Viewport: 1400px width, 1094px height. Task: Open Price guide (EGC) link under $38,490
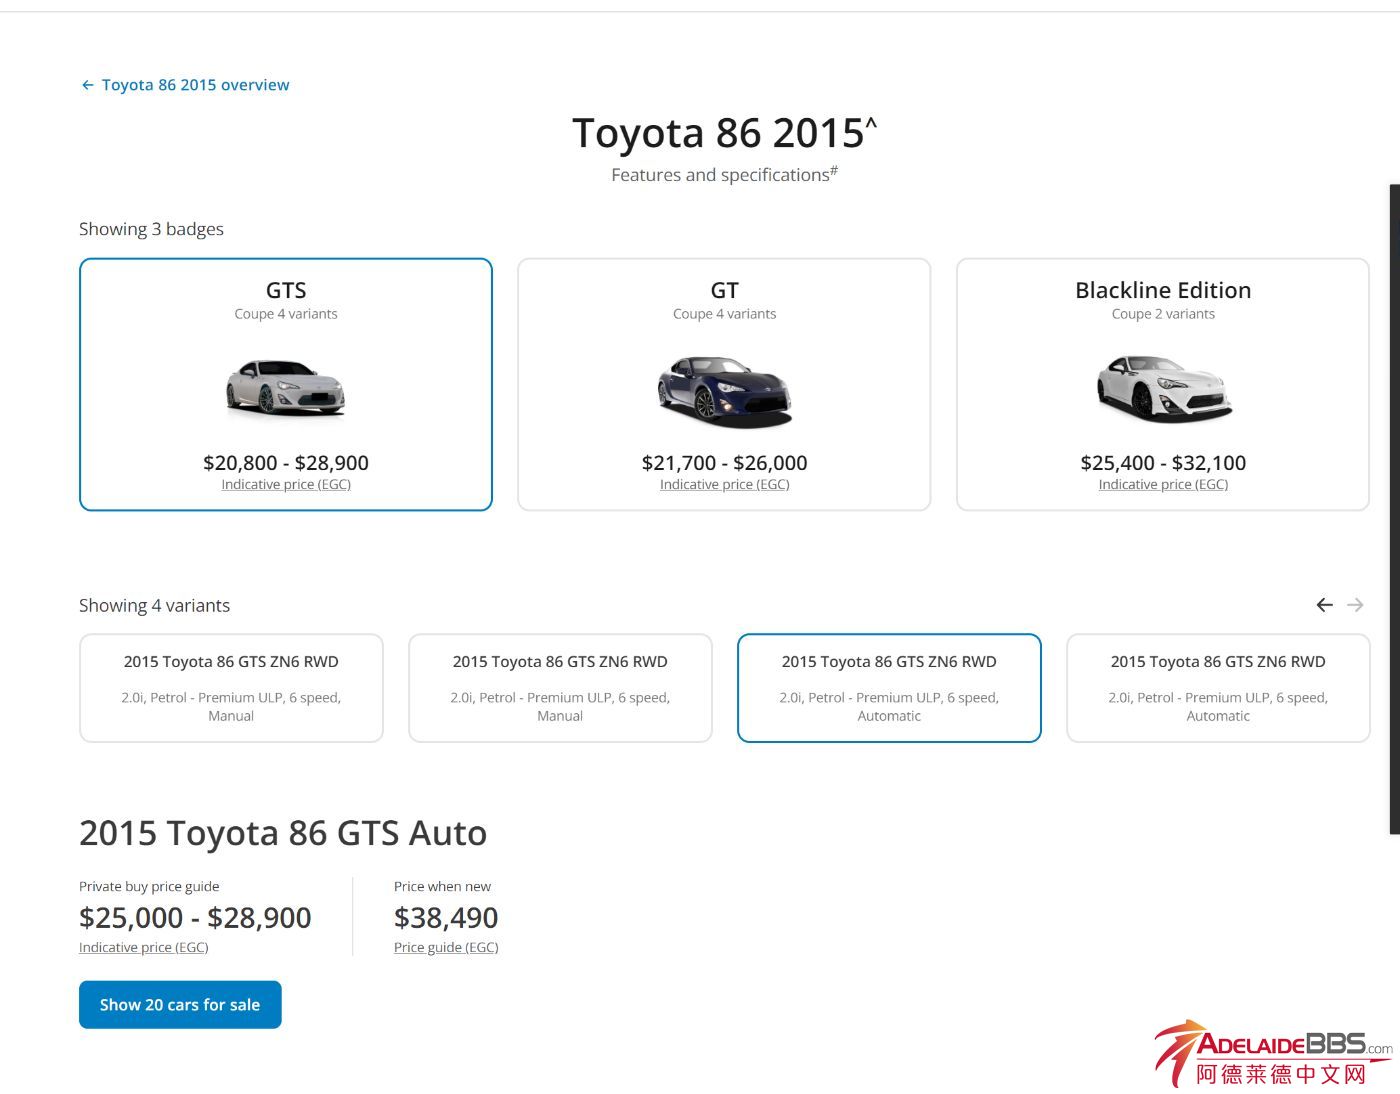(446, 948)
